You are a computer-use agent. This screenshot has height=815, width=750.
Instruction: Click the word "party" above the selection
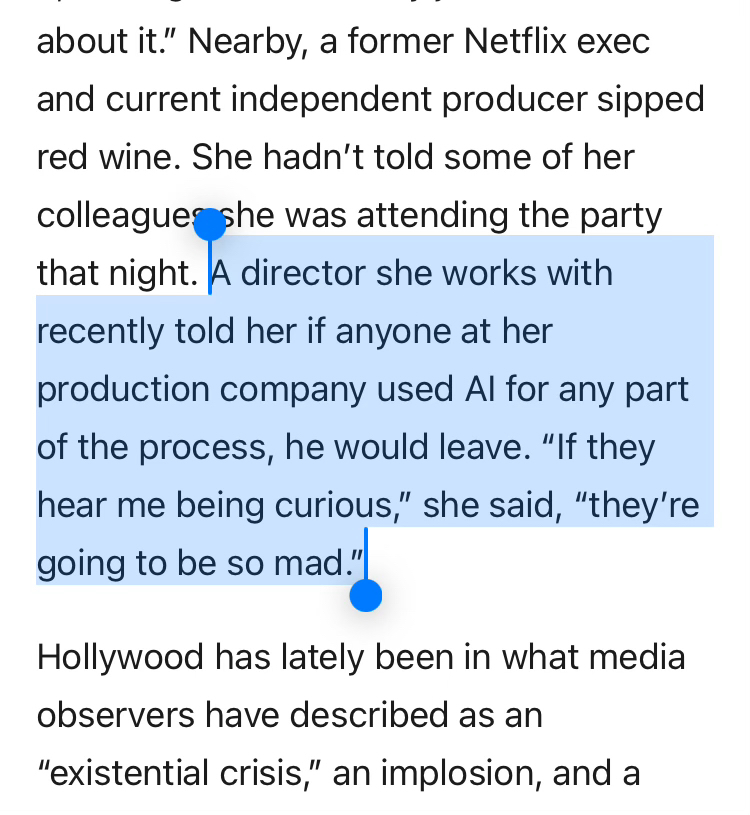click(x=620, y=216)
